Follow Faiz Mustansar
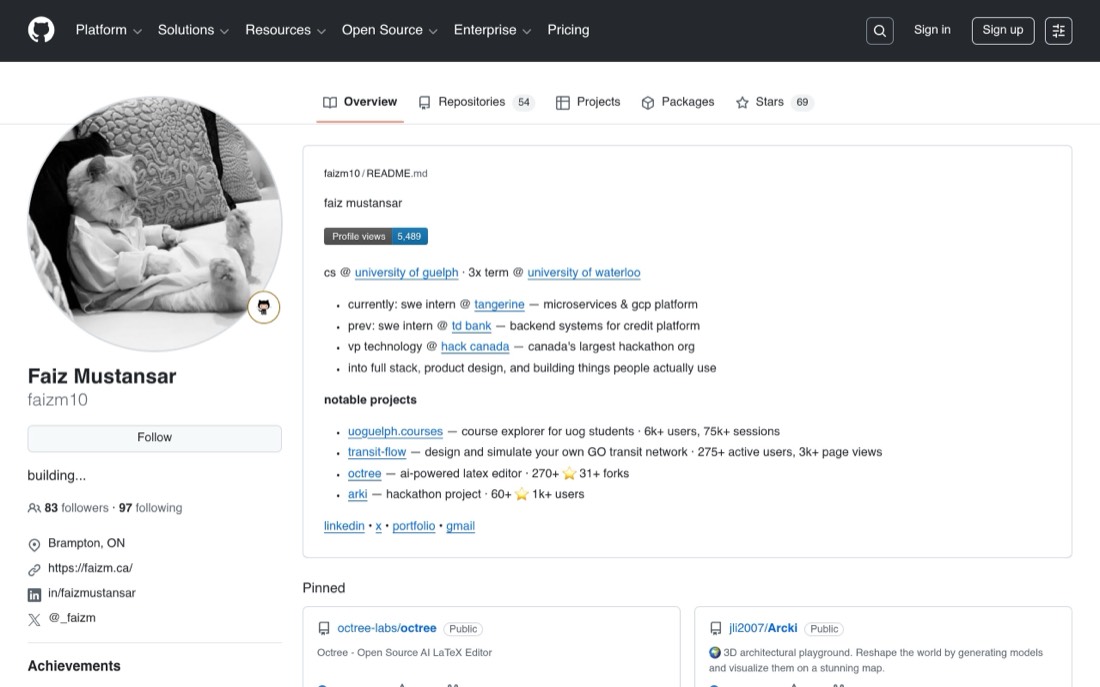 pyautogui.click(x=154, y=438)
